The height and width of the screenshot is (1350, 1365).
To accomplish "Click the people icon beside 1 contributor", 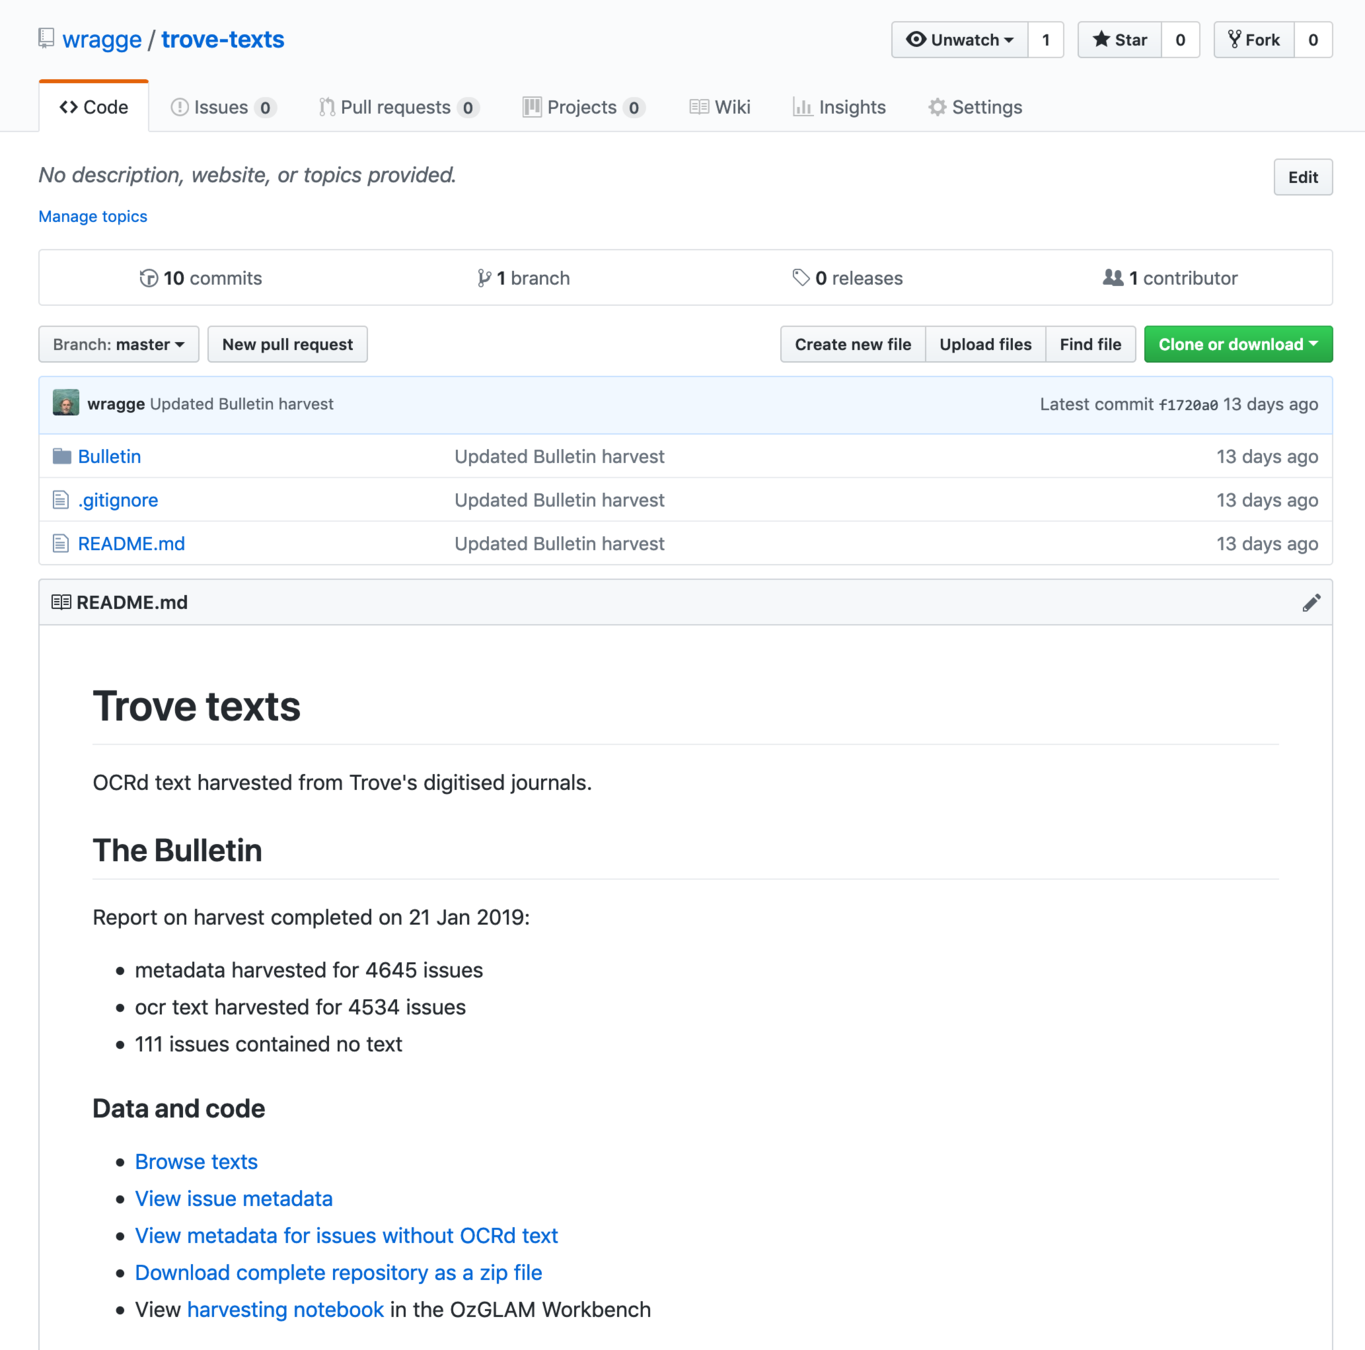I will pyautogui.click(x=1113, y=277).
